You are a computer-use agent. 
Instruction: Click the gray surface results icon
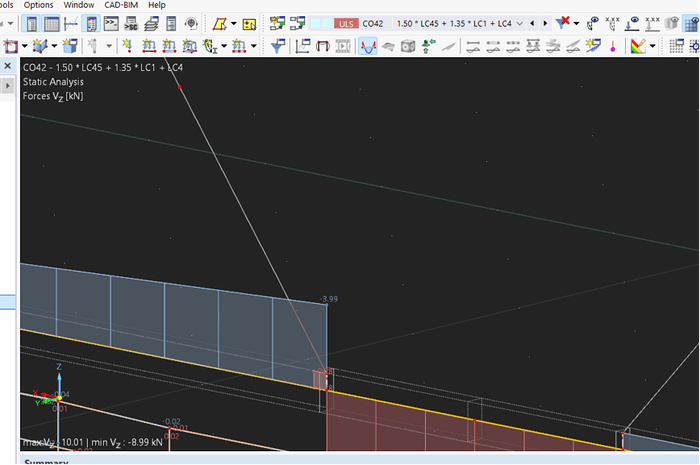point(388,46)
